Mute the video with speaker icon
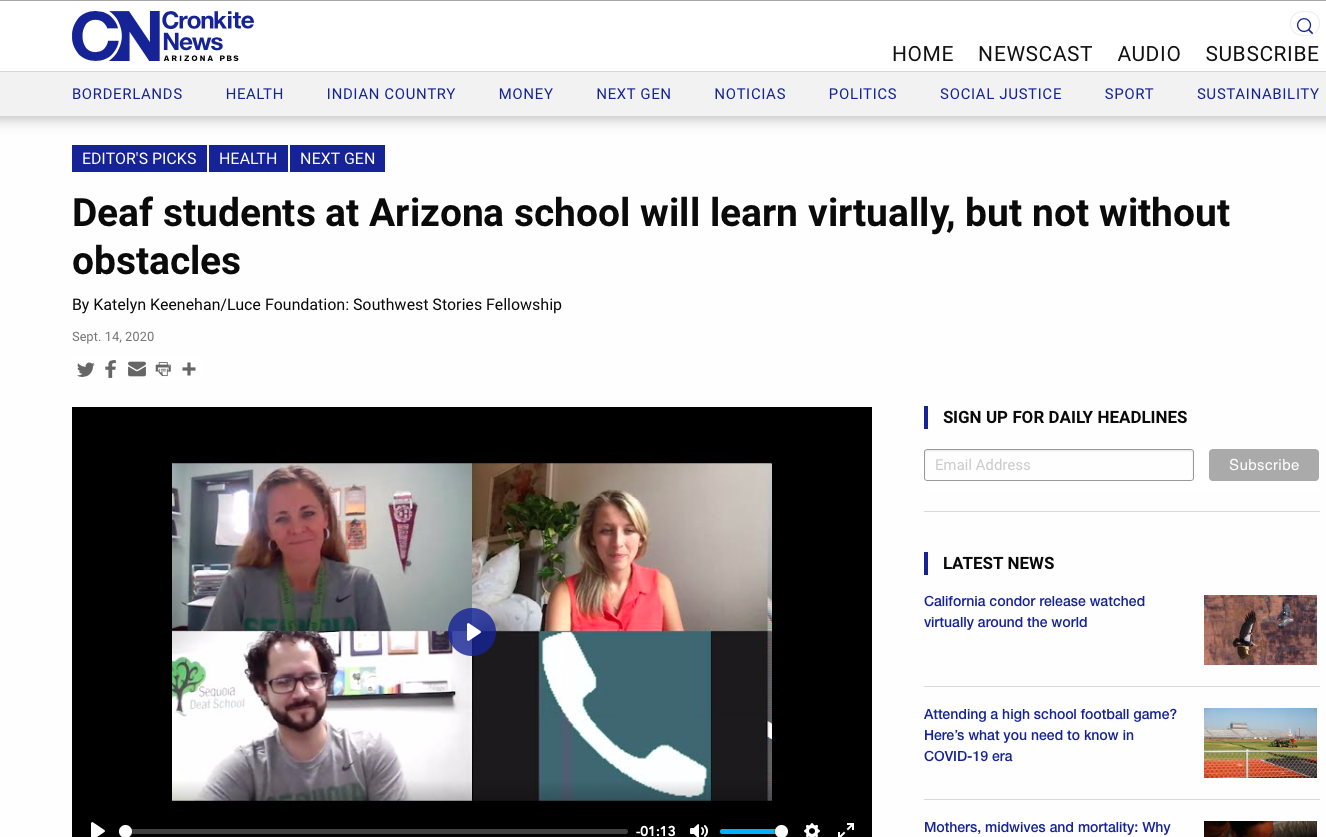The image size is (1326, 837). click(x=699, y=830)
